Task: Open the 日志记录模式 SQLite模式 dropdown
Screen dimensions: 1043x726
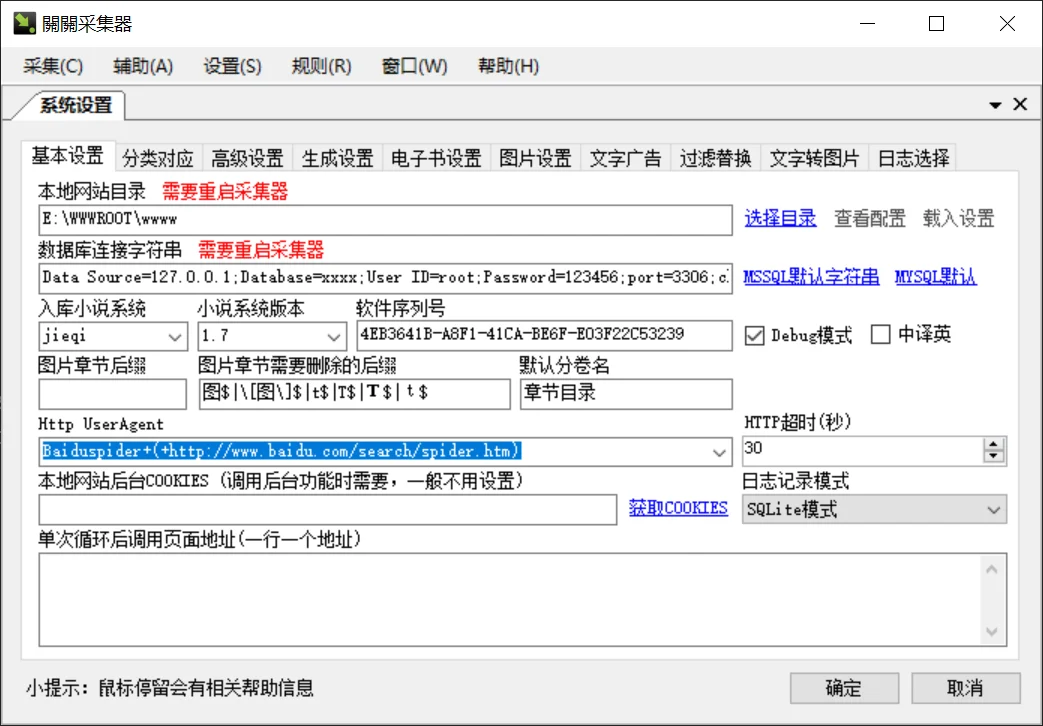Action: pyautogui.click(x=994, y=510)
